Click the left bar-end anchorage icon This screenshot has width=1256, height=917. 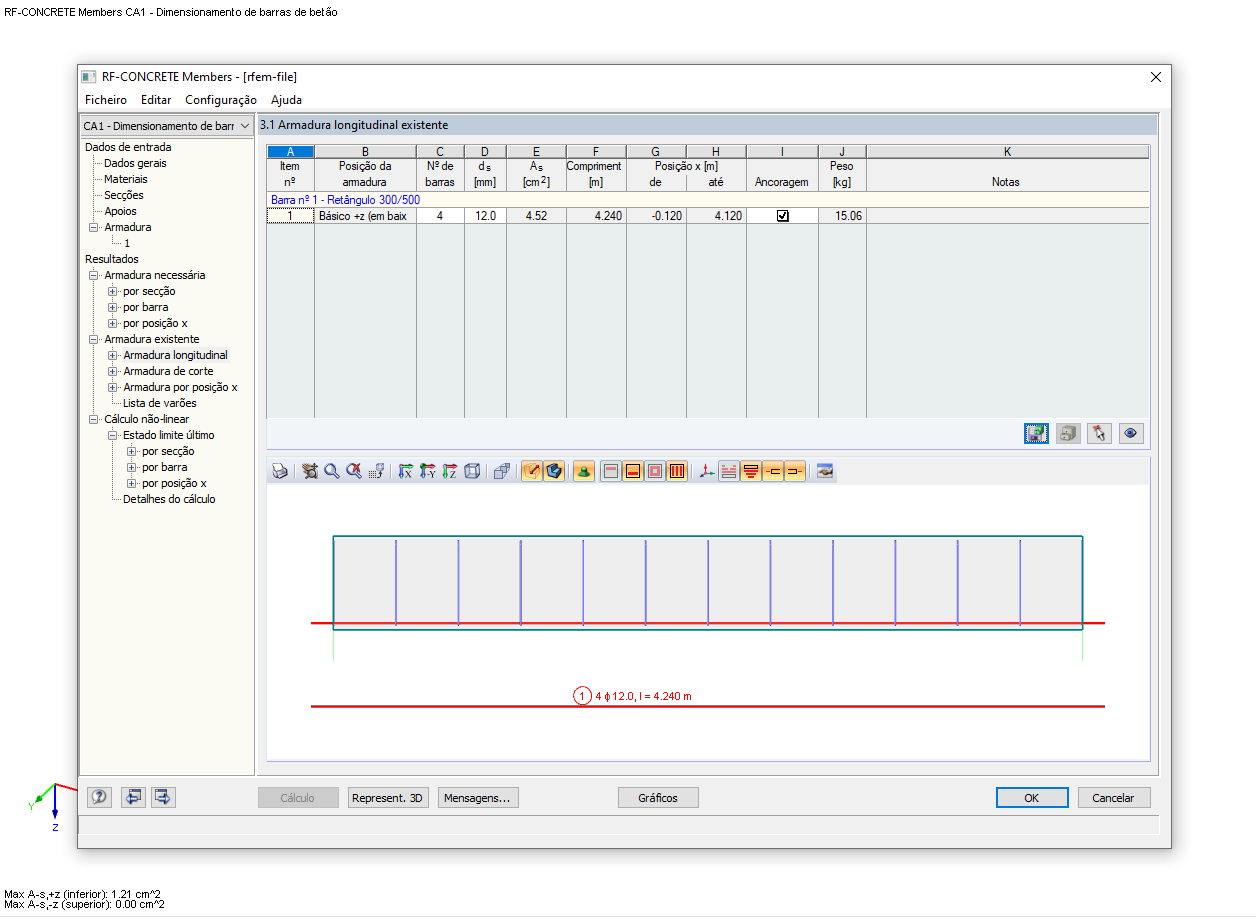[x=773, y=471]
